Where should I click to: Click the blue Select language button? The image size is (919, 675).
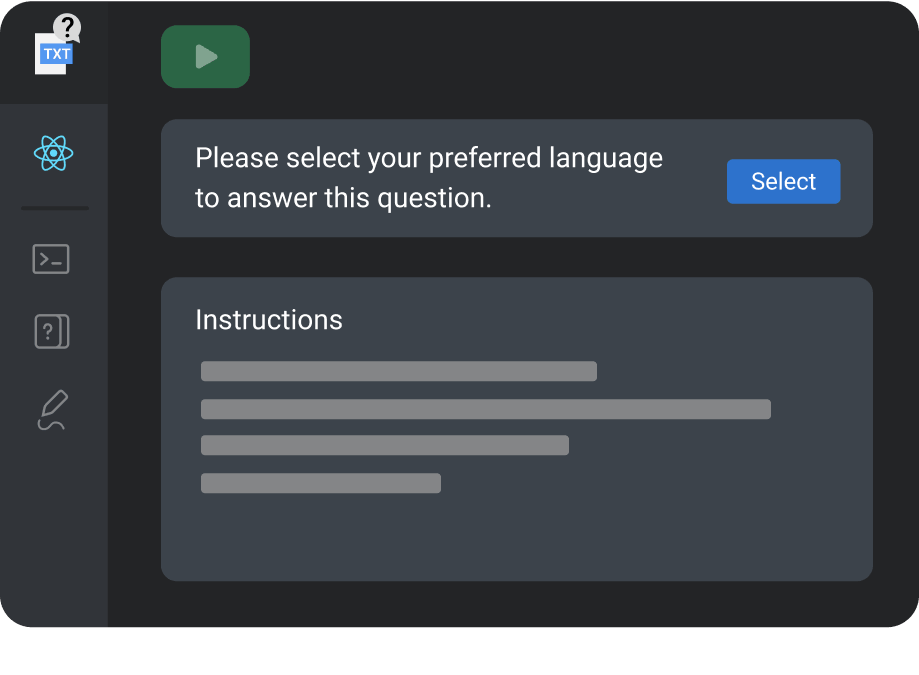(x=783, y=181)
